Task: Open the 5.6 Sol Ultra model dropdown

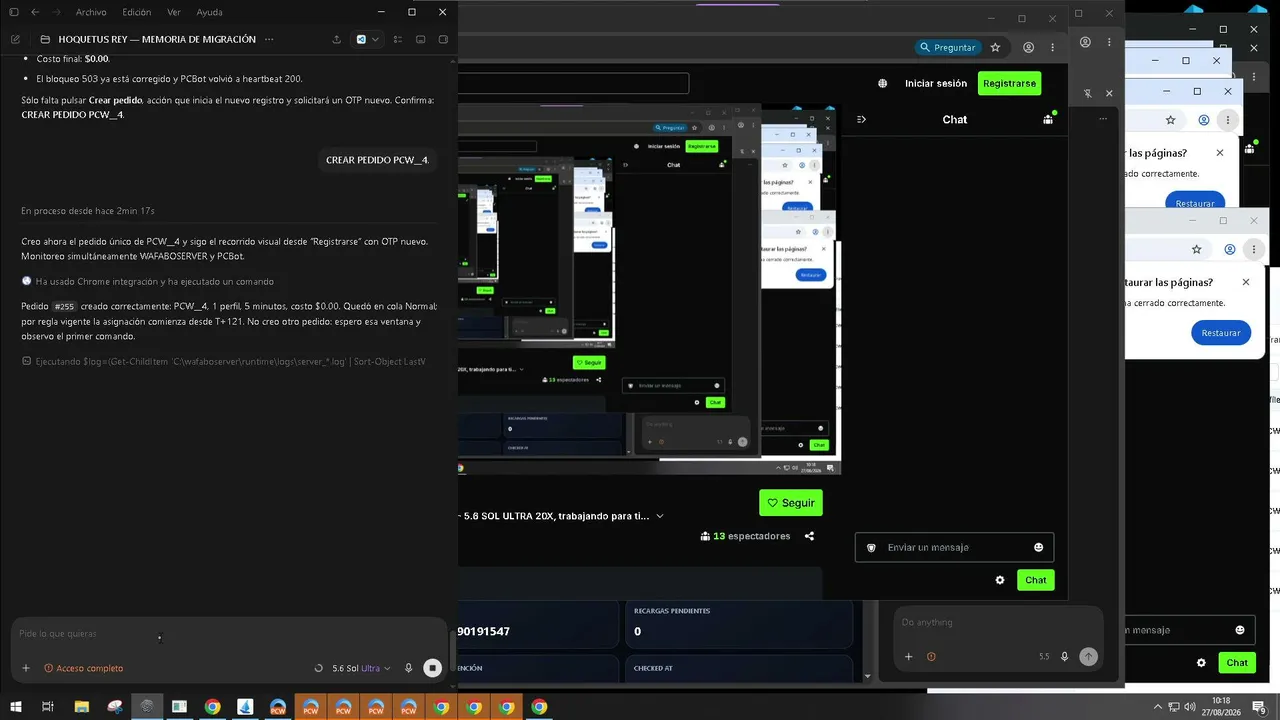Action: (x=360, y=668)
